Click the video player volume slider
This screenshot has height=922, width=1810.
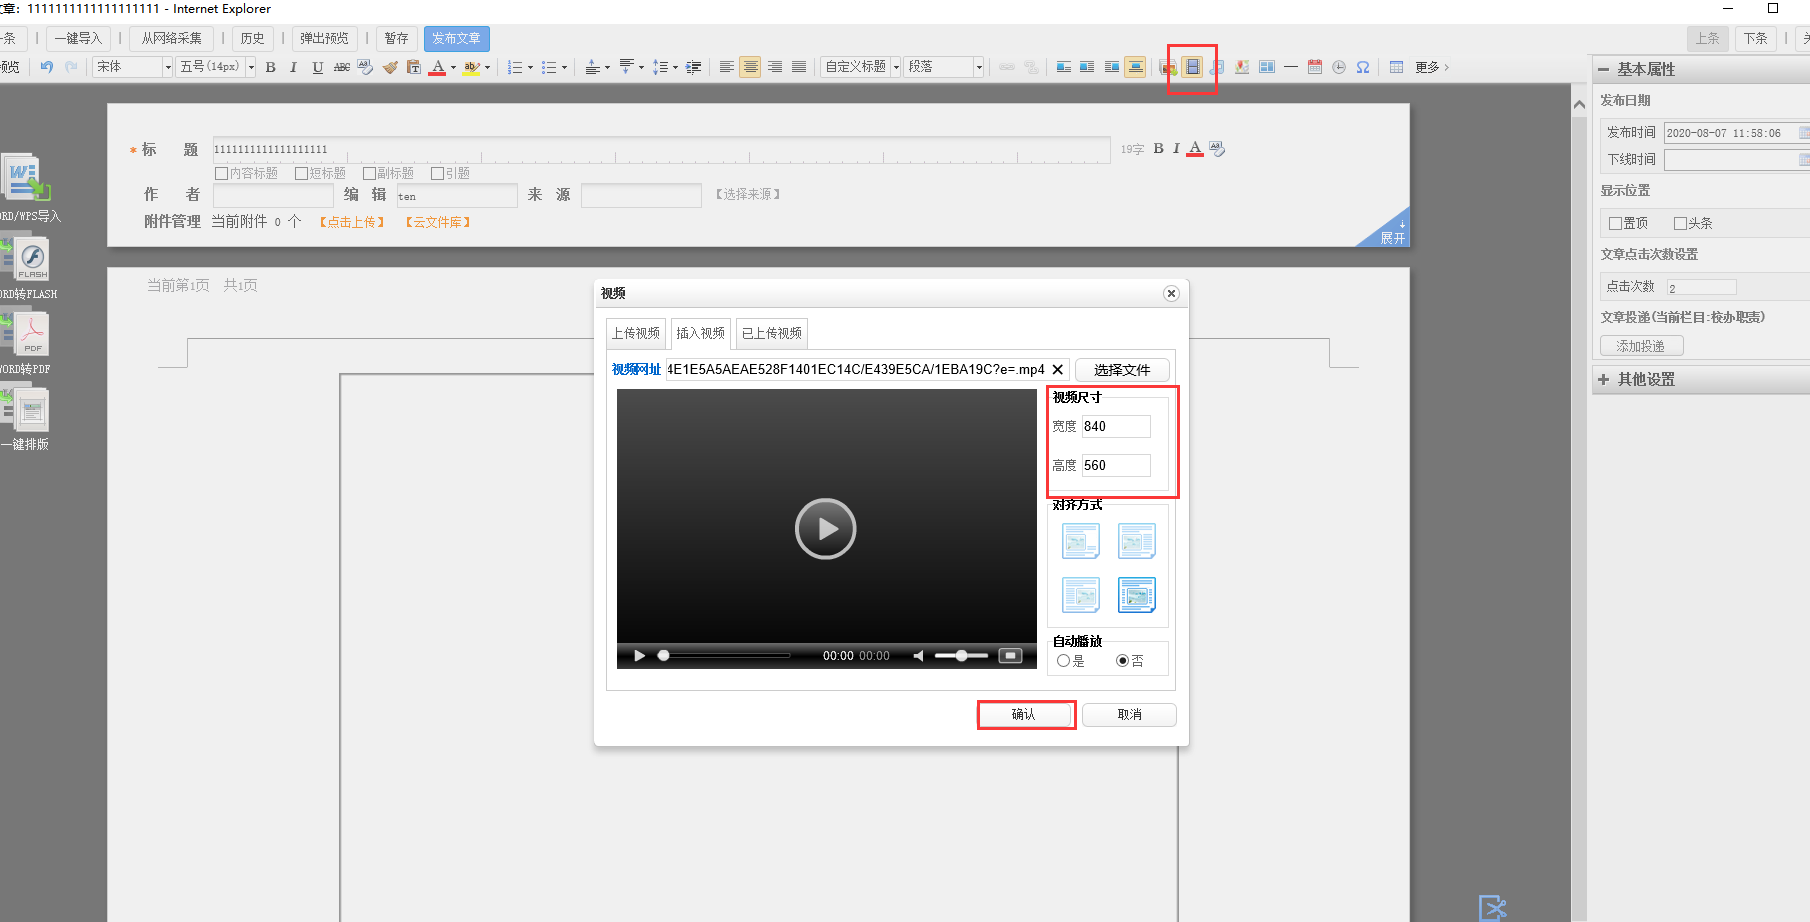coord(960,656)
